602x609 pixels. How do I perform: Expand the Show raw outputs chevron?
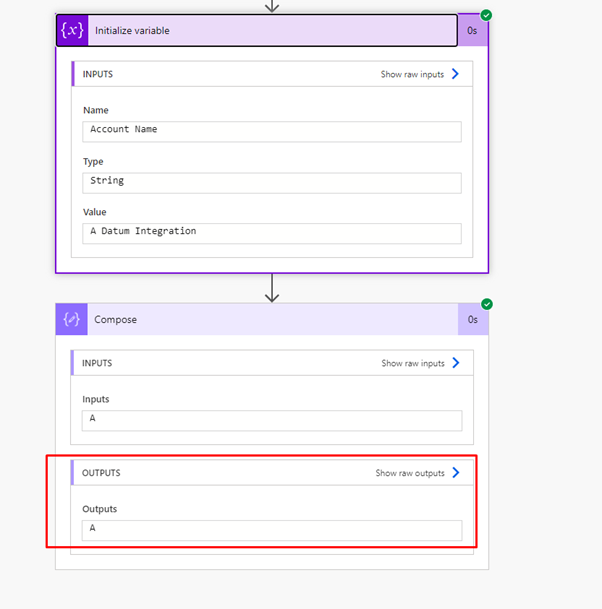(456, 473)
